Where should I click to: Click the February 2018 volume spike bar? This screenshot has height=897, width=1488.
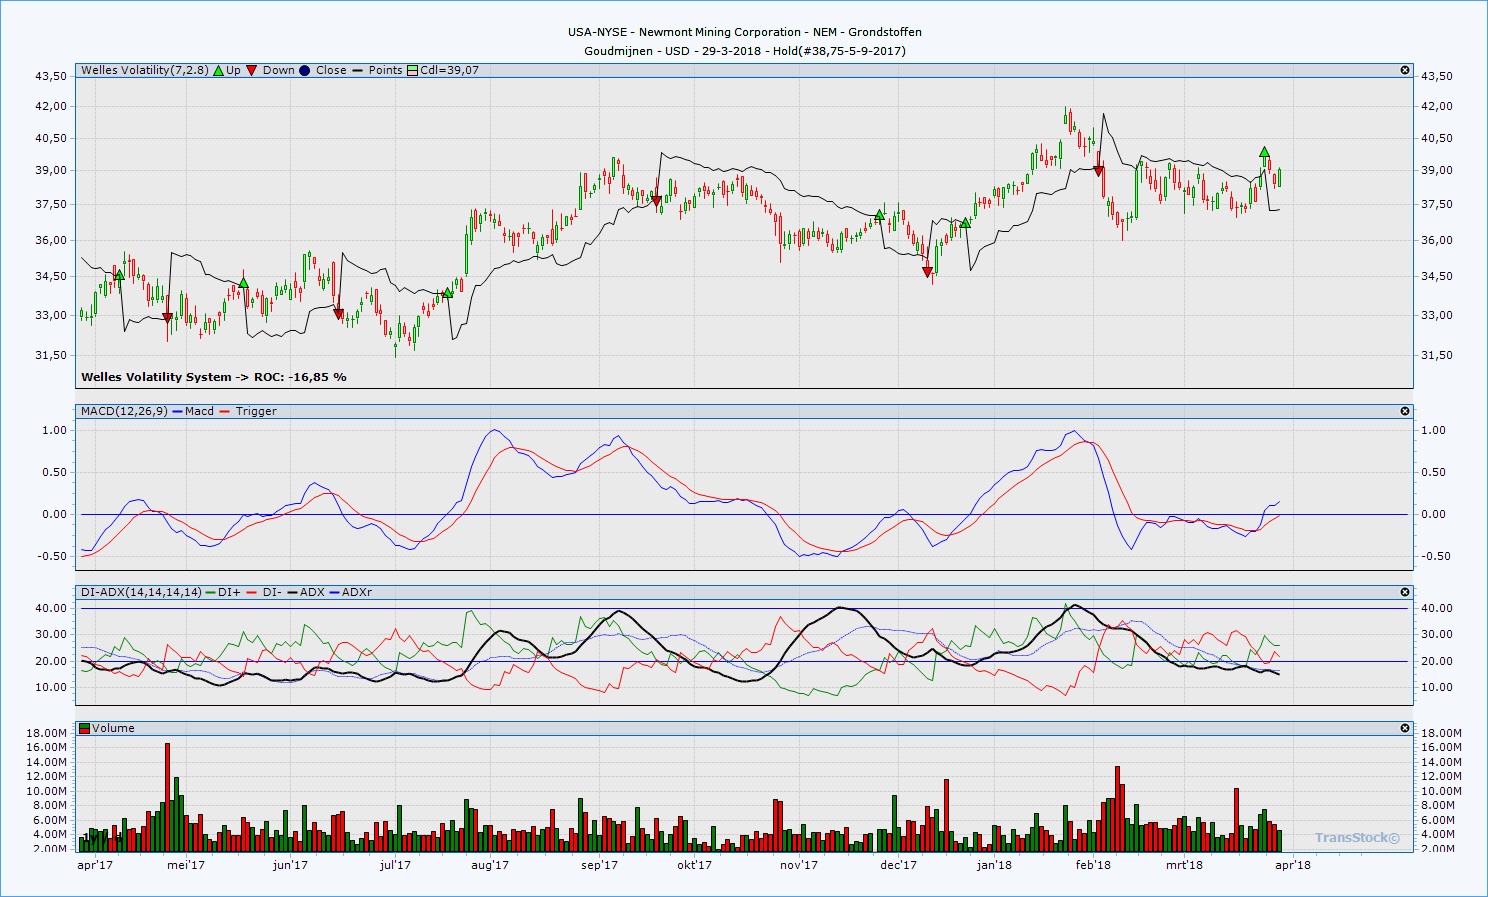1117,808
